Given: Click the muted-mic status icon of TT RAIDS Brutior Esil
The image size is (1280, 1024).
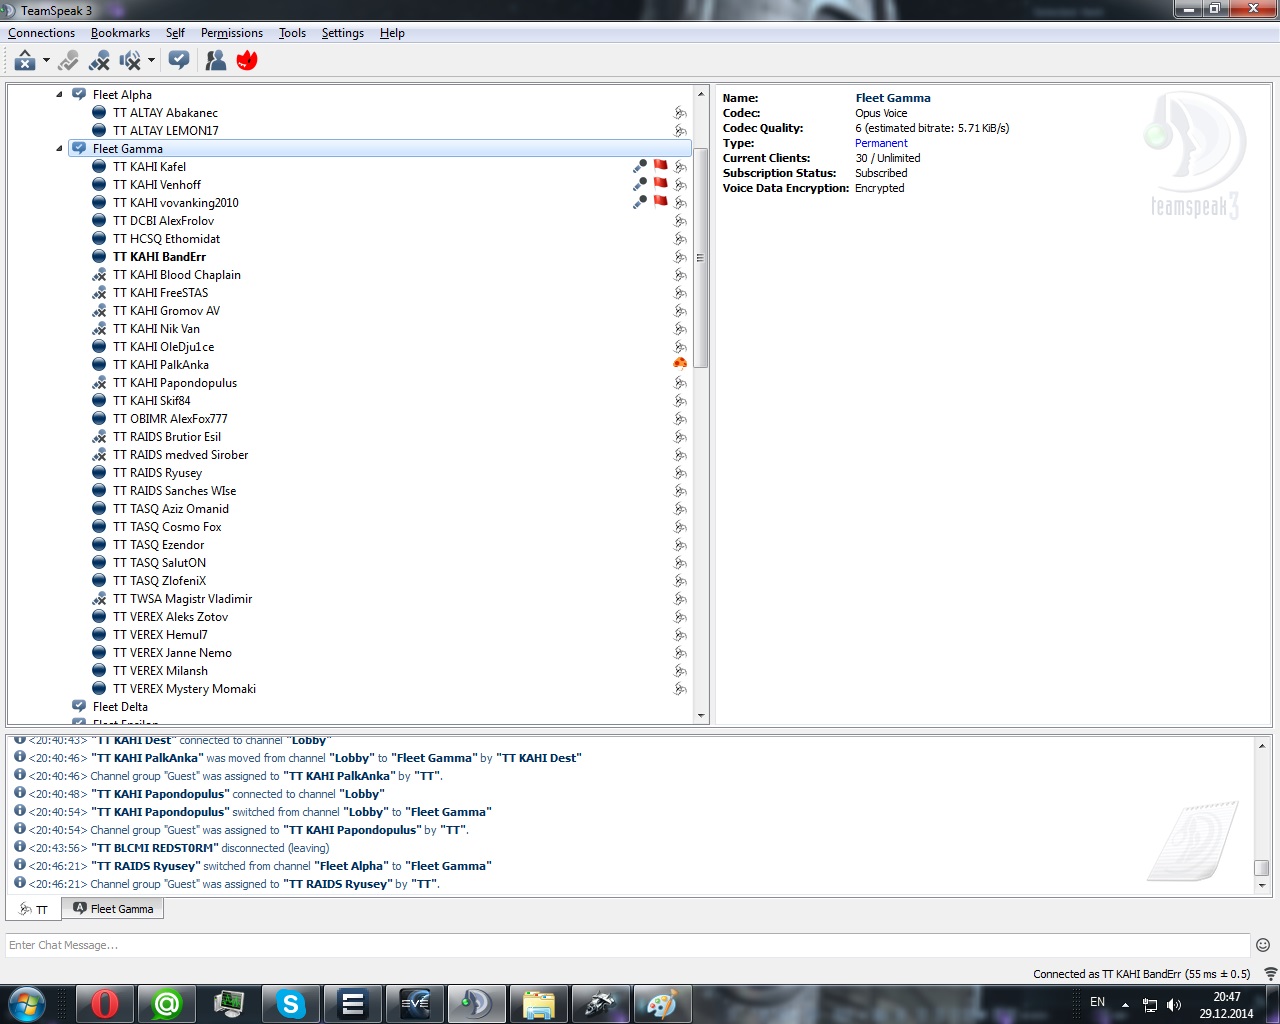Looking at the screenshot, I should coord(99,437).
